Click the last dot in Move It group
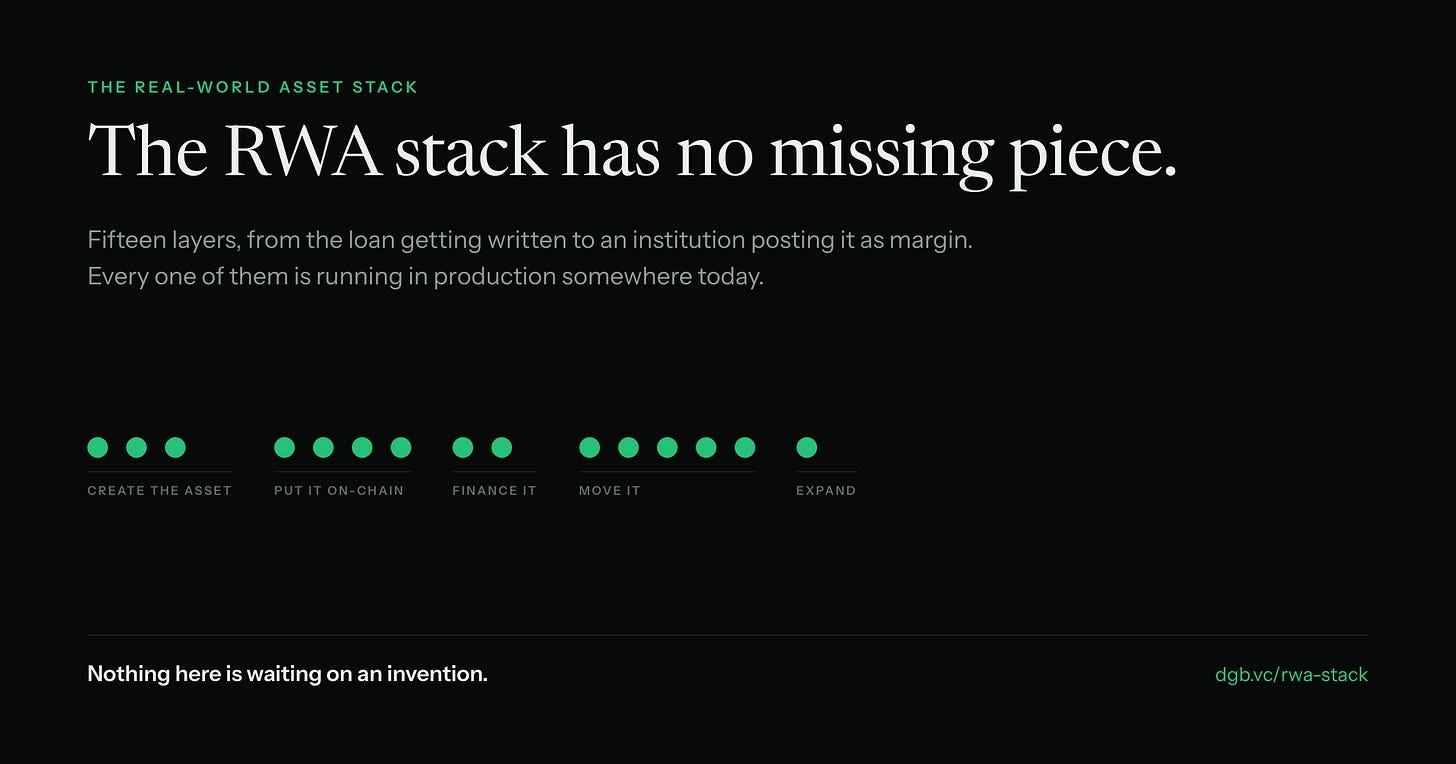1456x764 pixels. pyautogui.click(x=745, y=447)
